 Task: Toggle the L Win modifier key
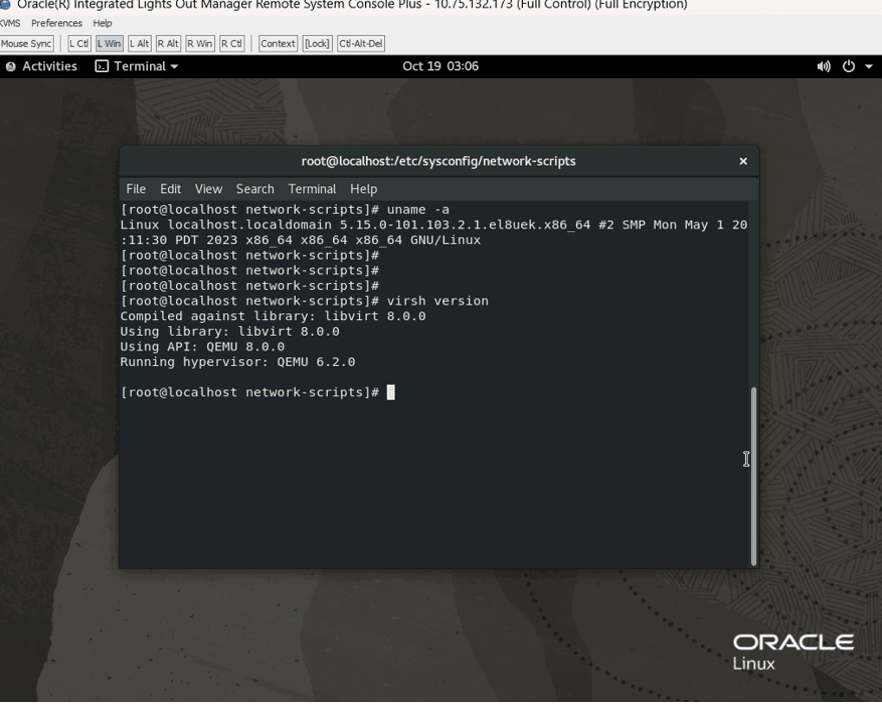(x=109, y=43)
